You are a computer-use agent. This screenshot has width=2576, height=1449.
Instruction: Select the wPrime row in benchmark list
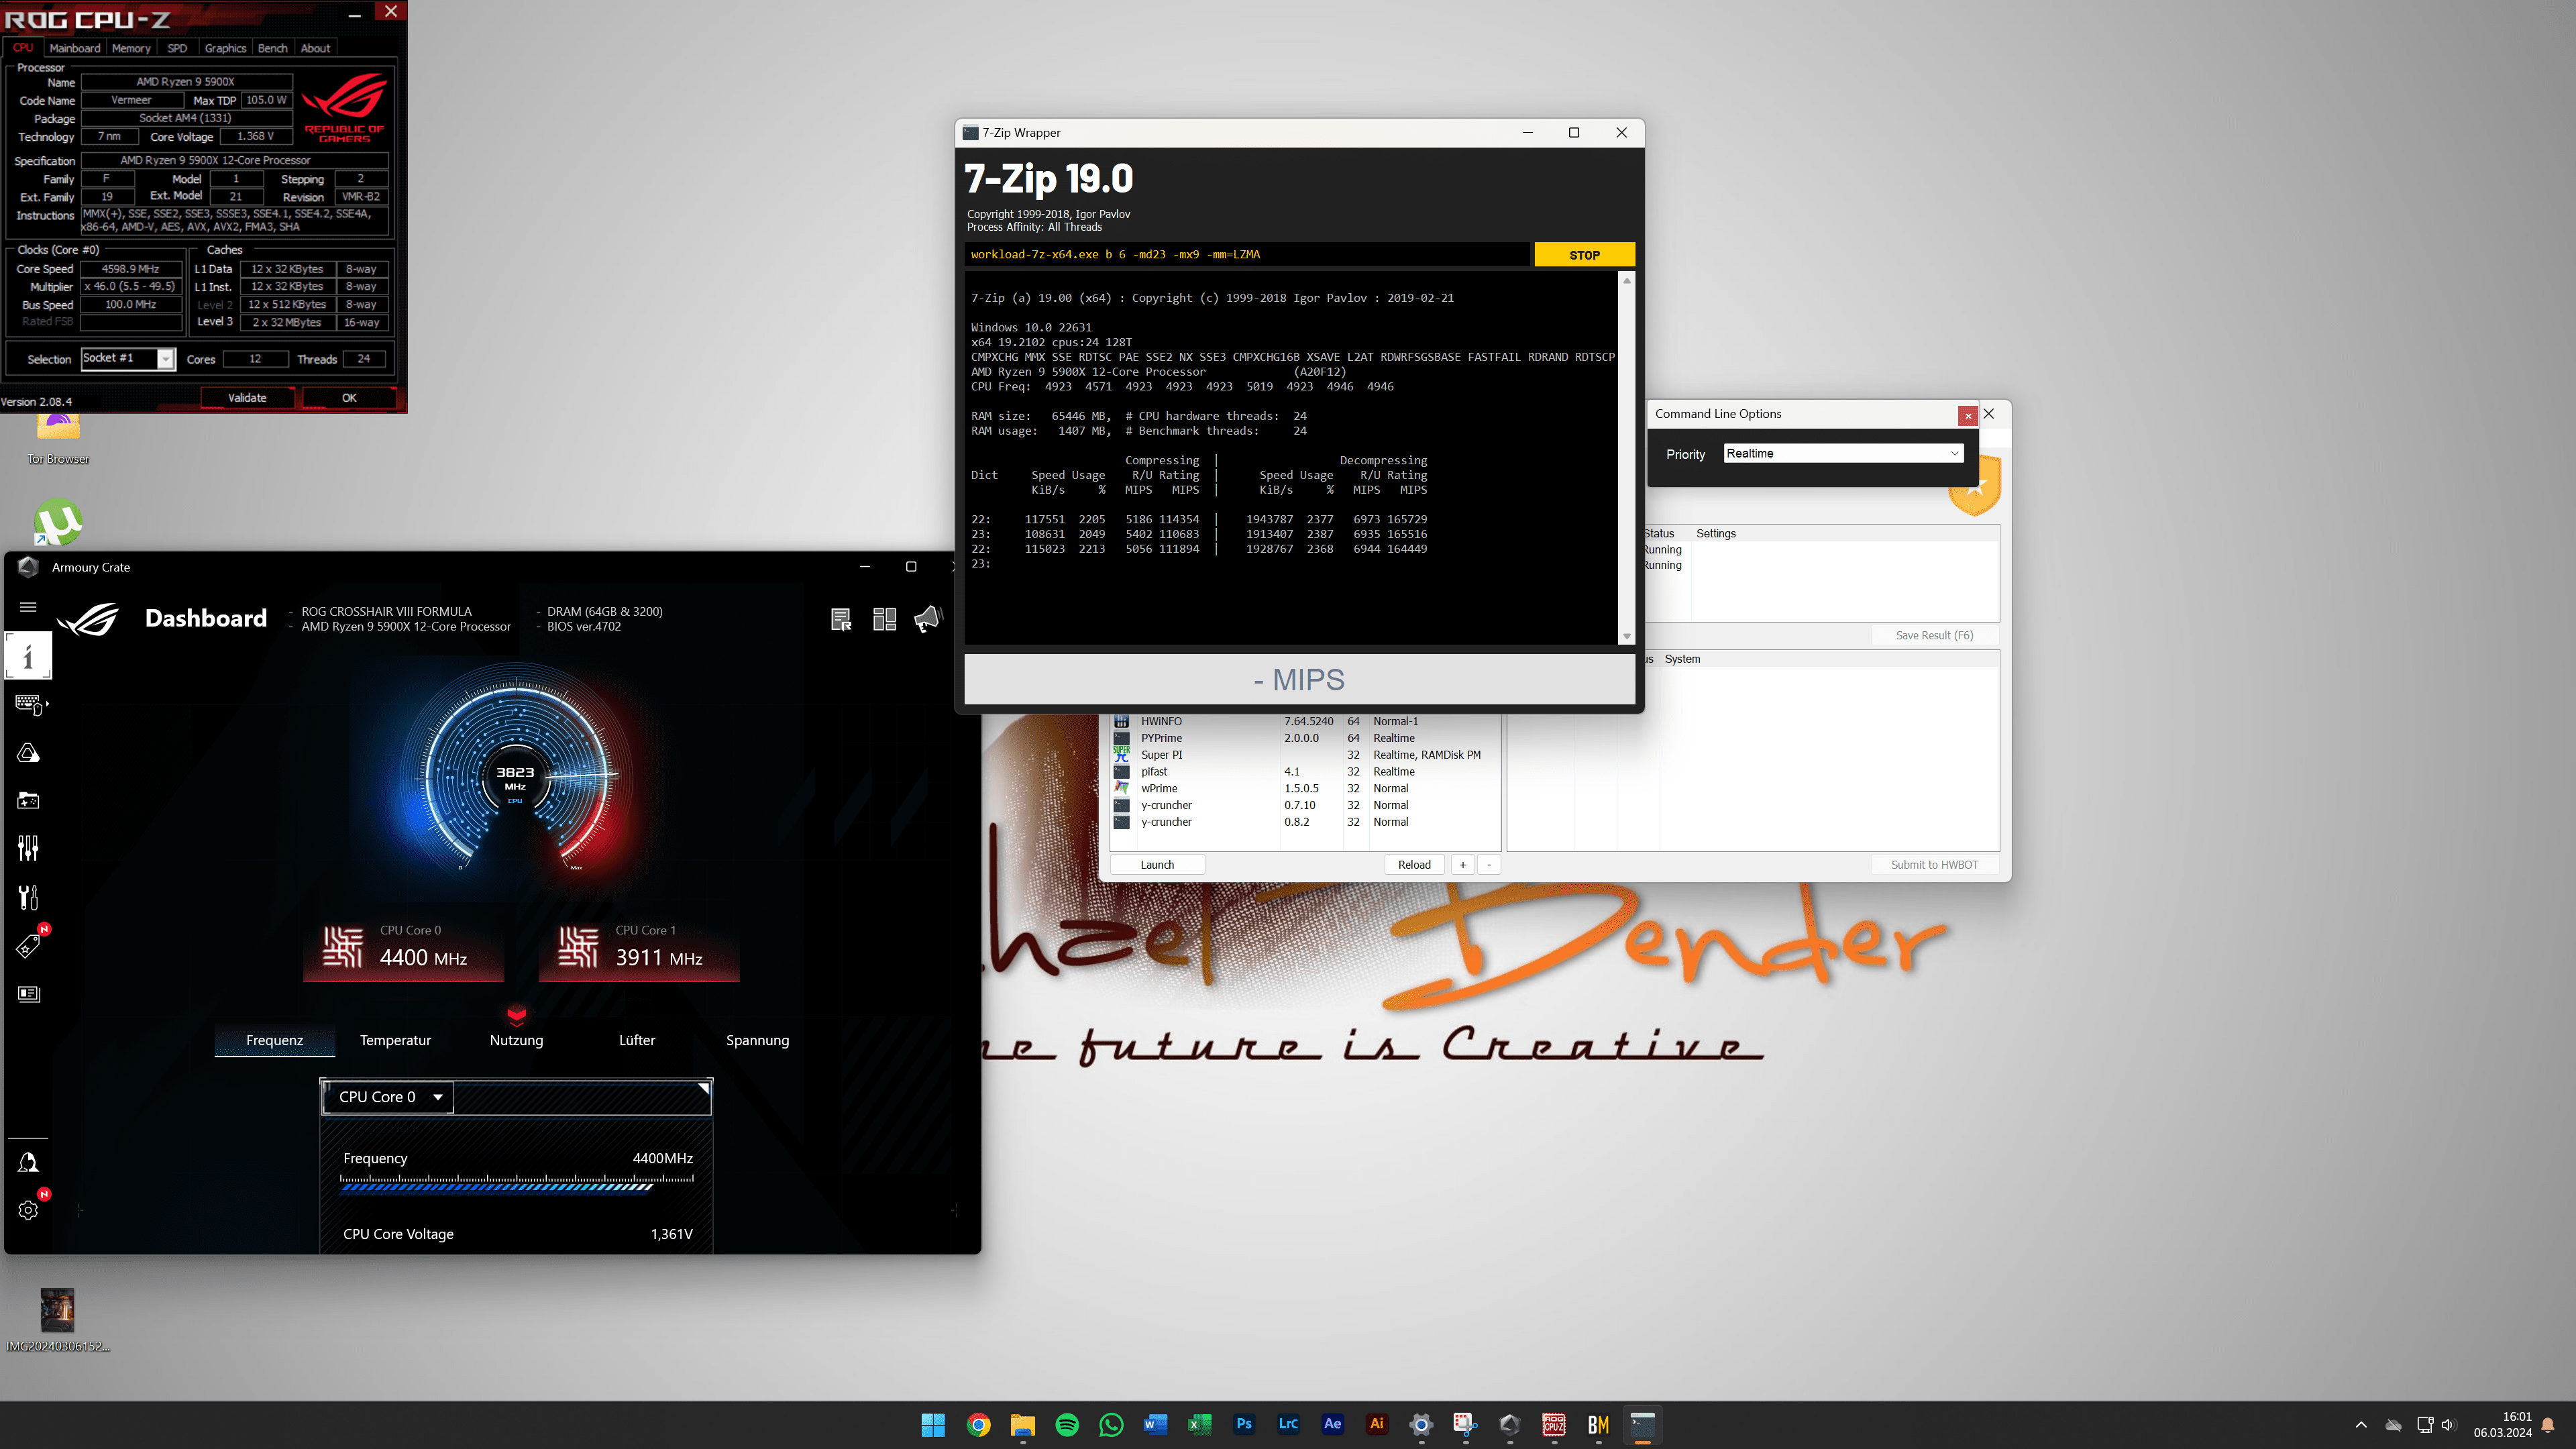[1305, 788]
